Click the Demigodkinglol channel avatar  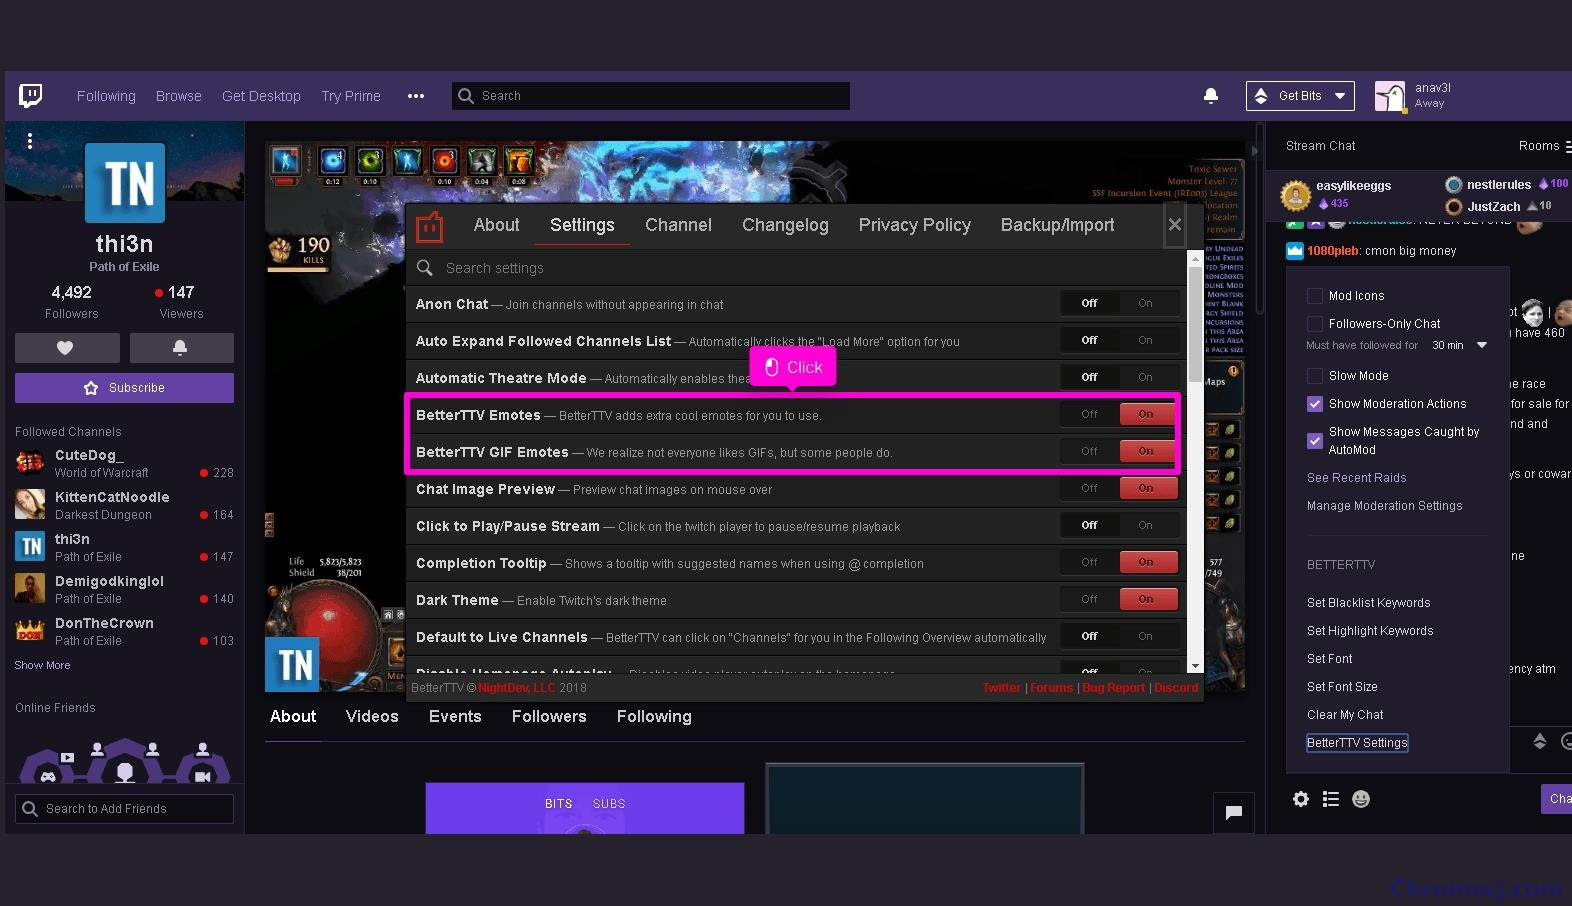click(30, 588)
